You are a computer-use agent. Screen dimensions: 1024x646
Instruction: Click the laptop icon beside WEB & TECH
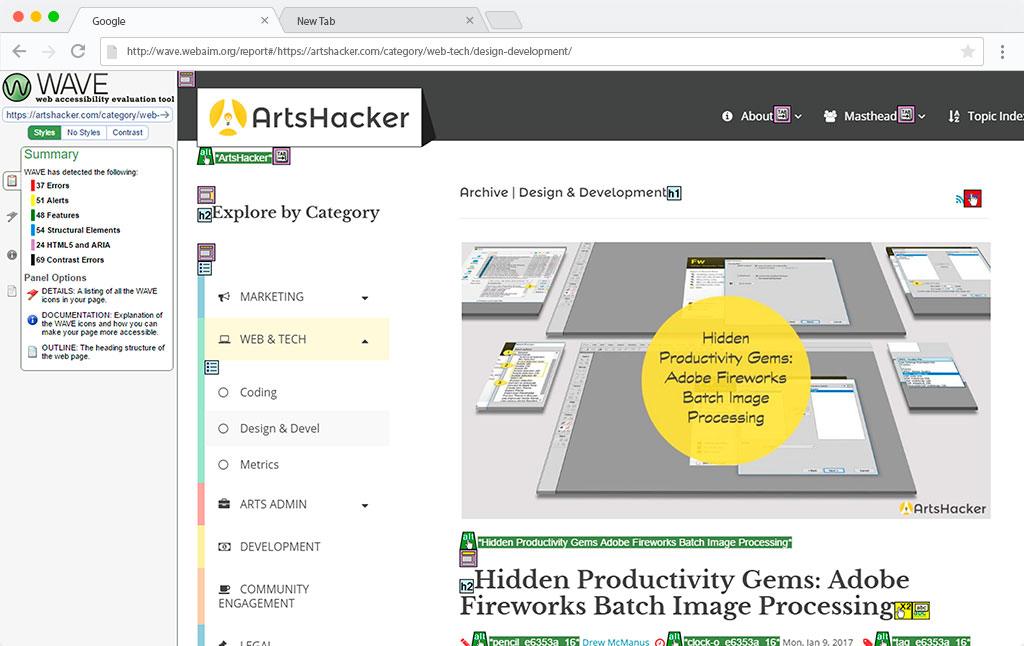(224, 340)
